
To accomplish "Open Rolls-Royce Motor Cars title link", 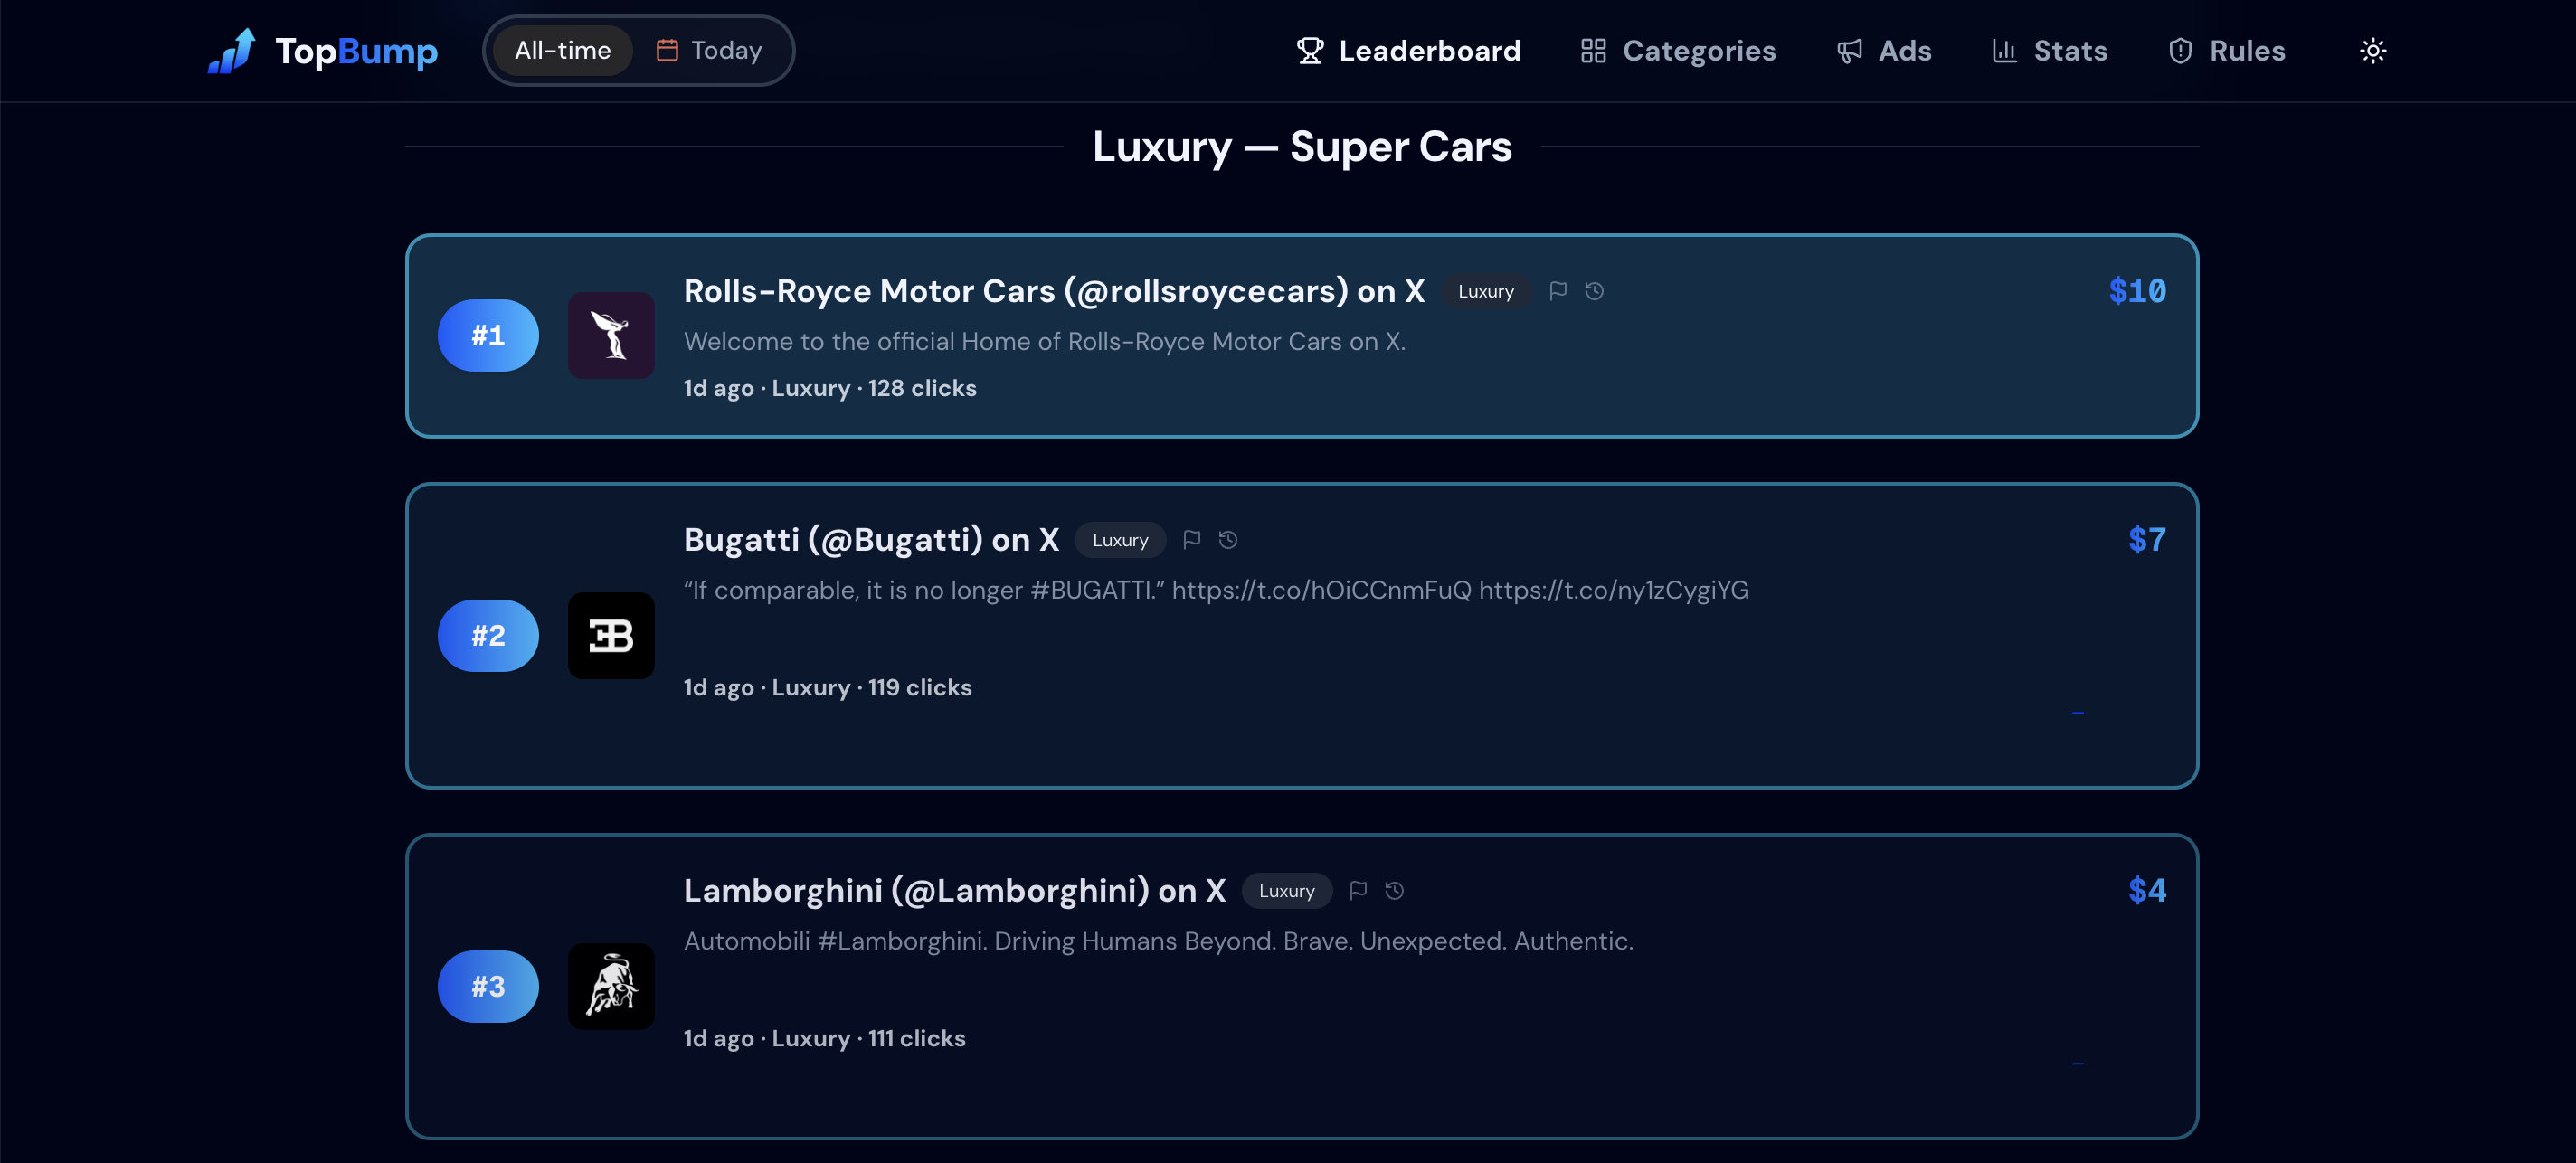I will (x=1054, y=291).
